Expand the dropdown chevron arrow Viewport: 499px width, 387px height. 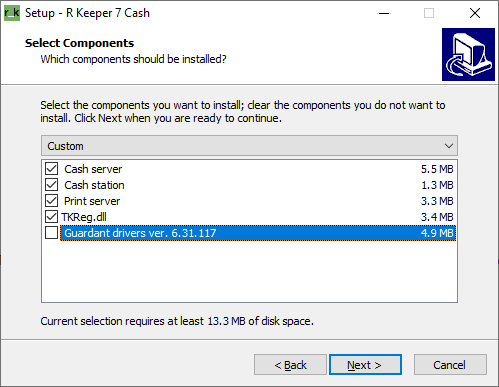pyautogui.click(x=449, y=146)
